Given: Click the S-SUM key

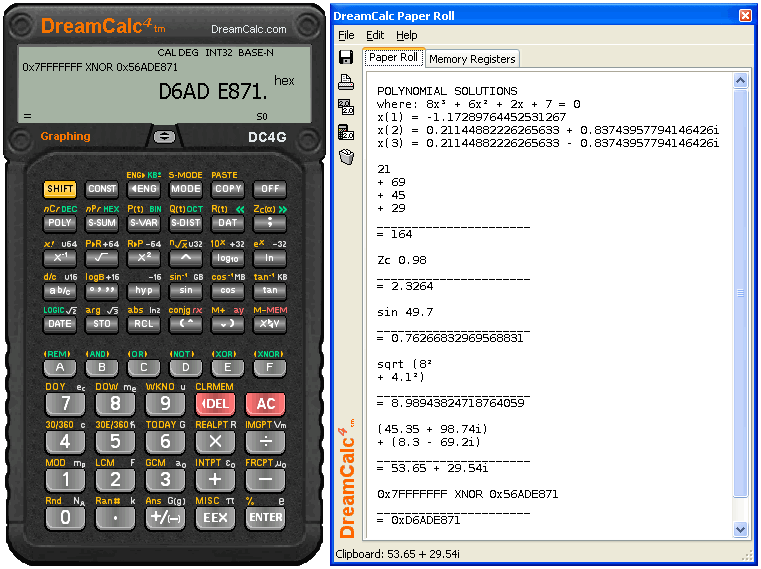Looking at the screenshot, I should tap(102, 223).
